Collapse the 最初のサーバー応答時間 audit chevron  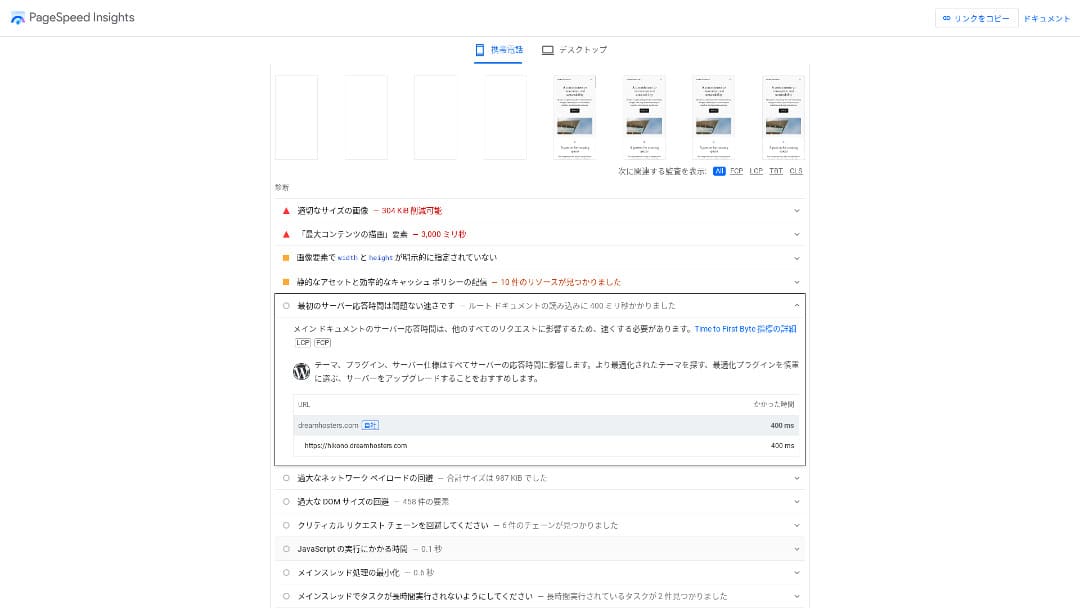(x=797, y=306)
